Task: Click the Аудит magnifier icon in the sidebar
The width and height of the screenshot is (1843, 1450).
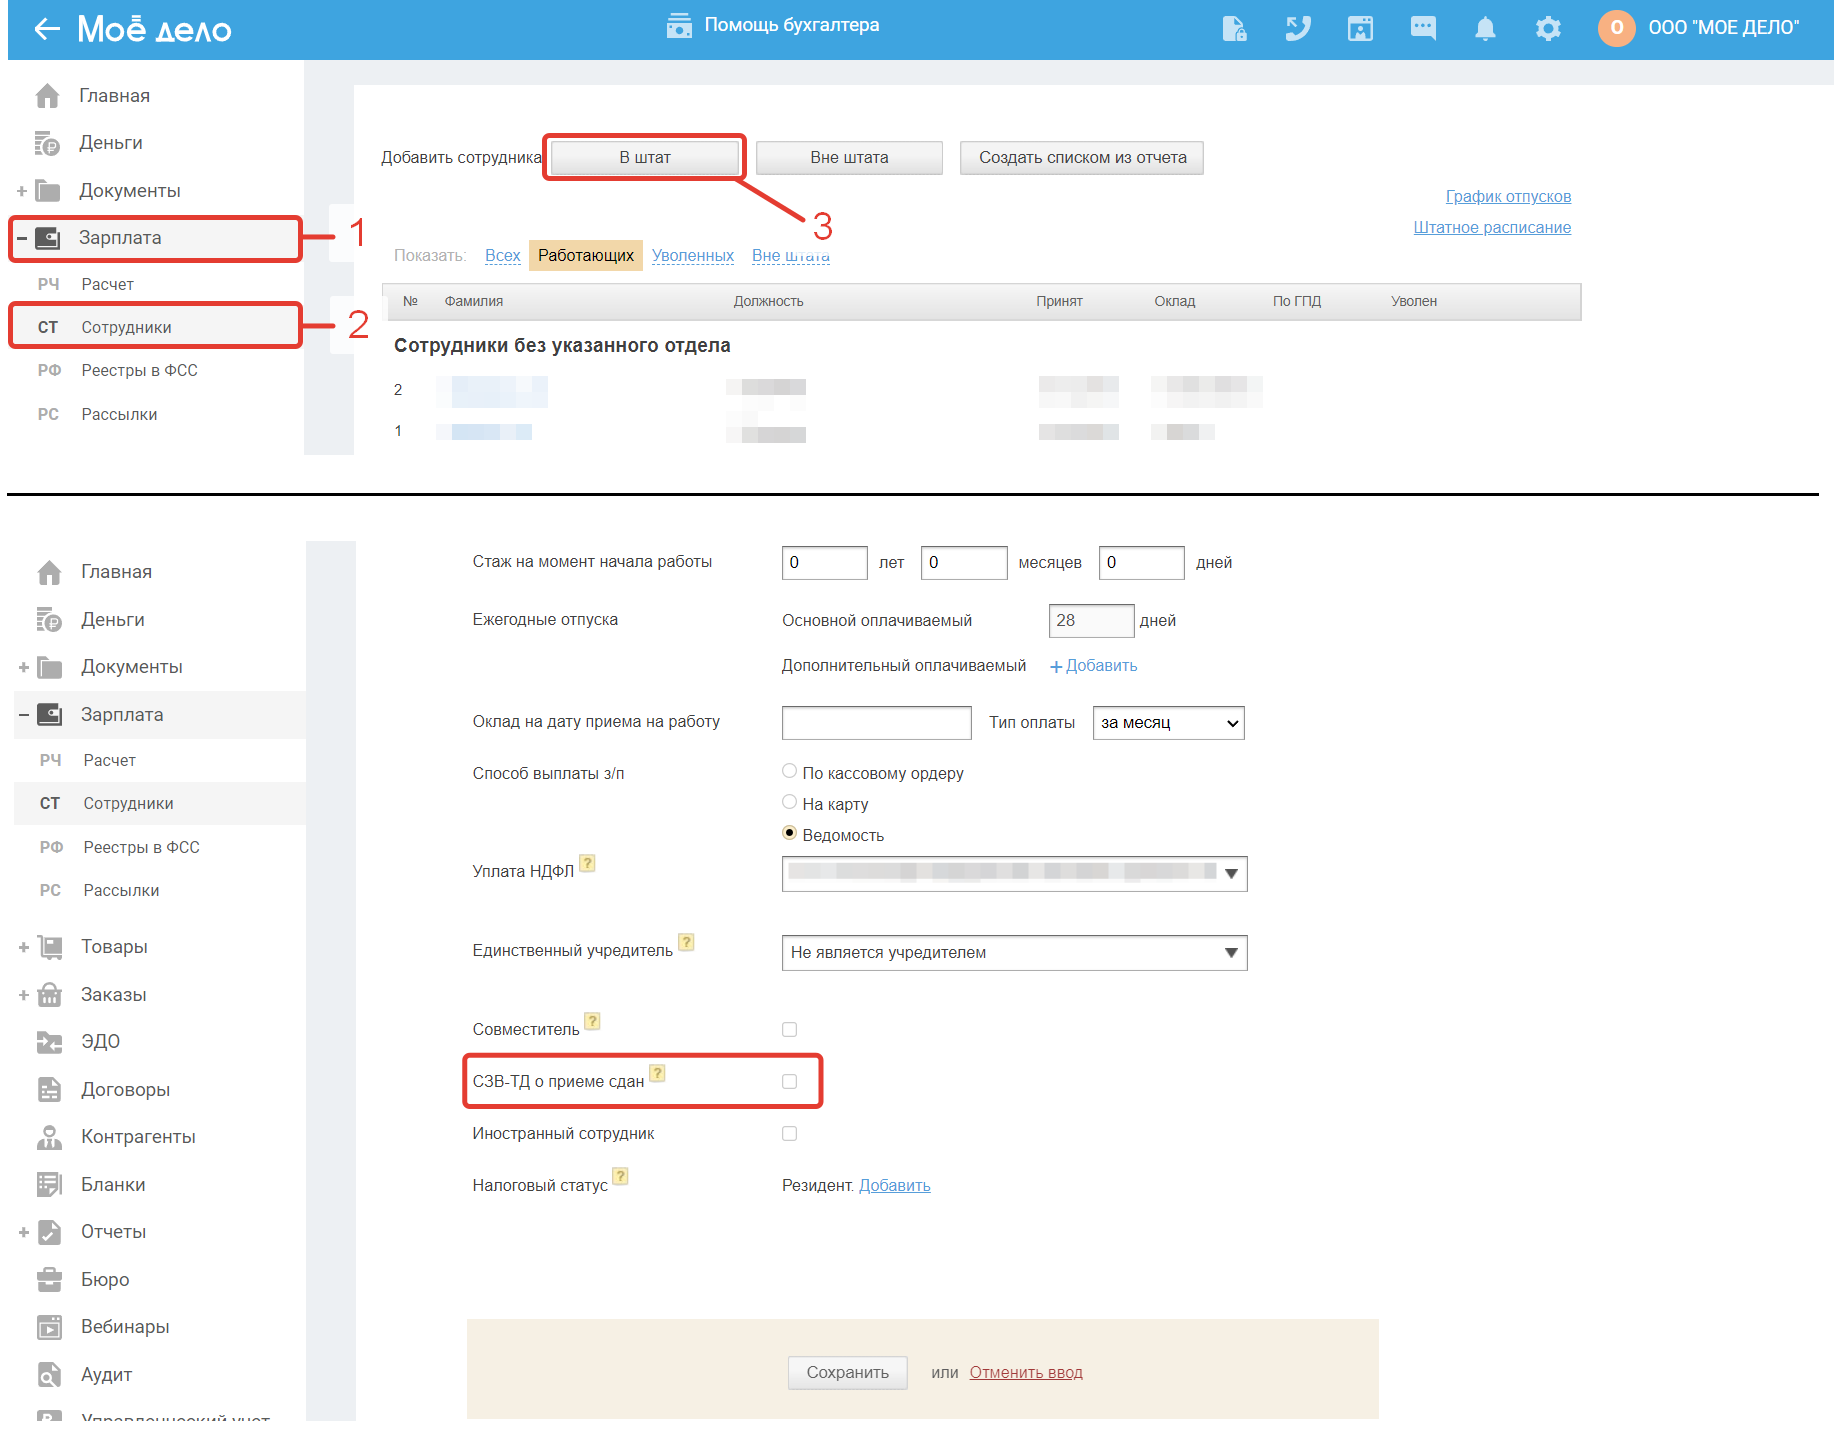Action: (x=50, y=1375)
